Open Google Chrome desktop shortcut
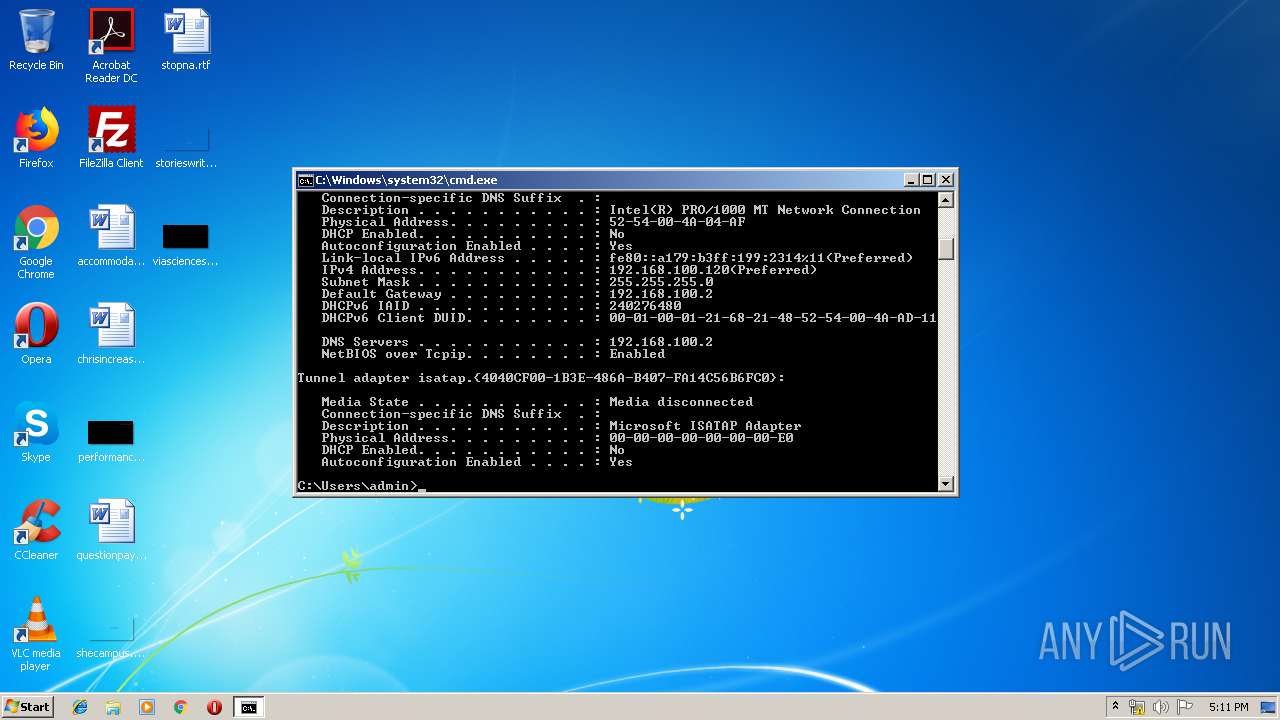Image resolution: width=1280 pixels, height=720 pixels. click(36, 242)
